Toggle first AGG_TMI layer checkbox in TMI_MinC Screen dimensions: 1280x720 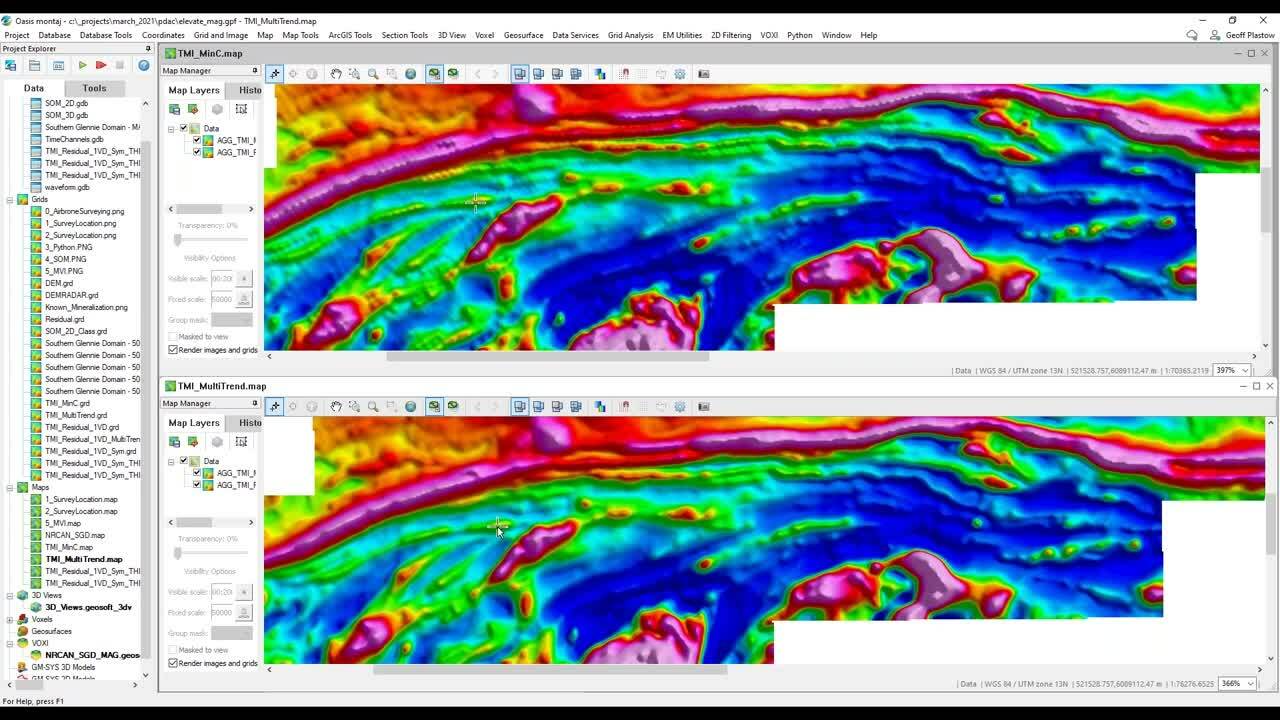coord(197,140)
